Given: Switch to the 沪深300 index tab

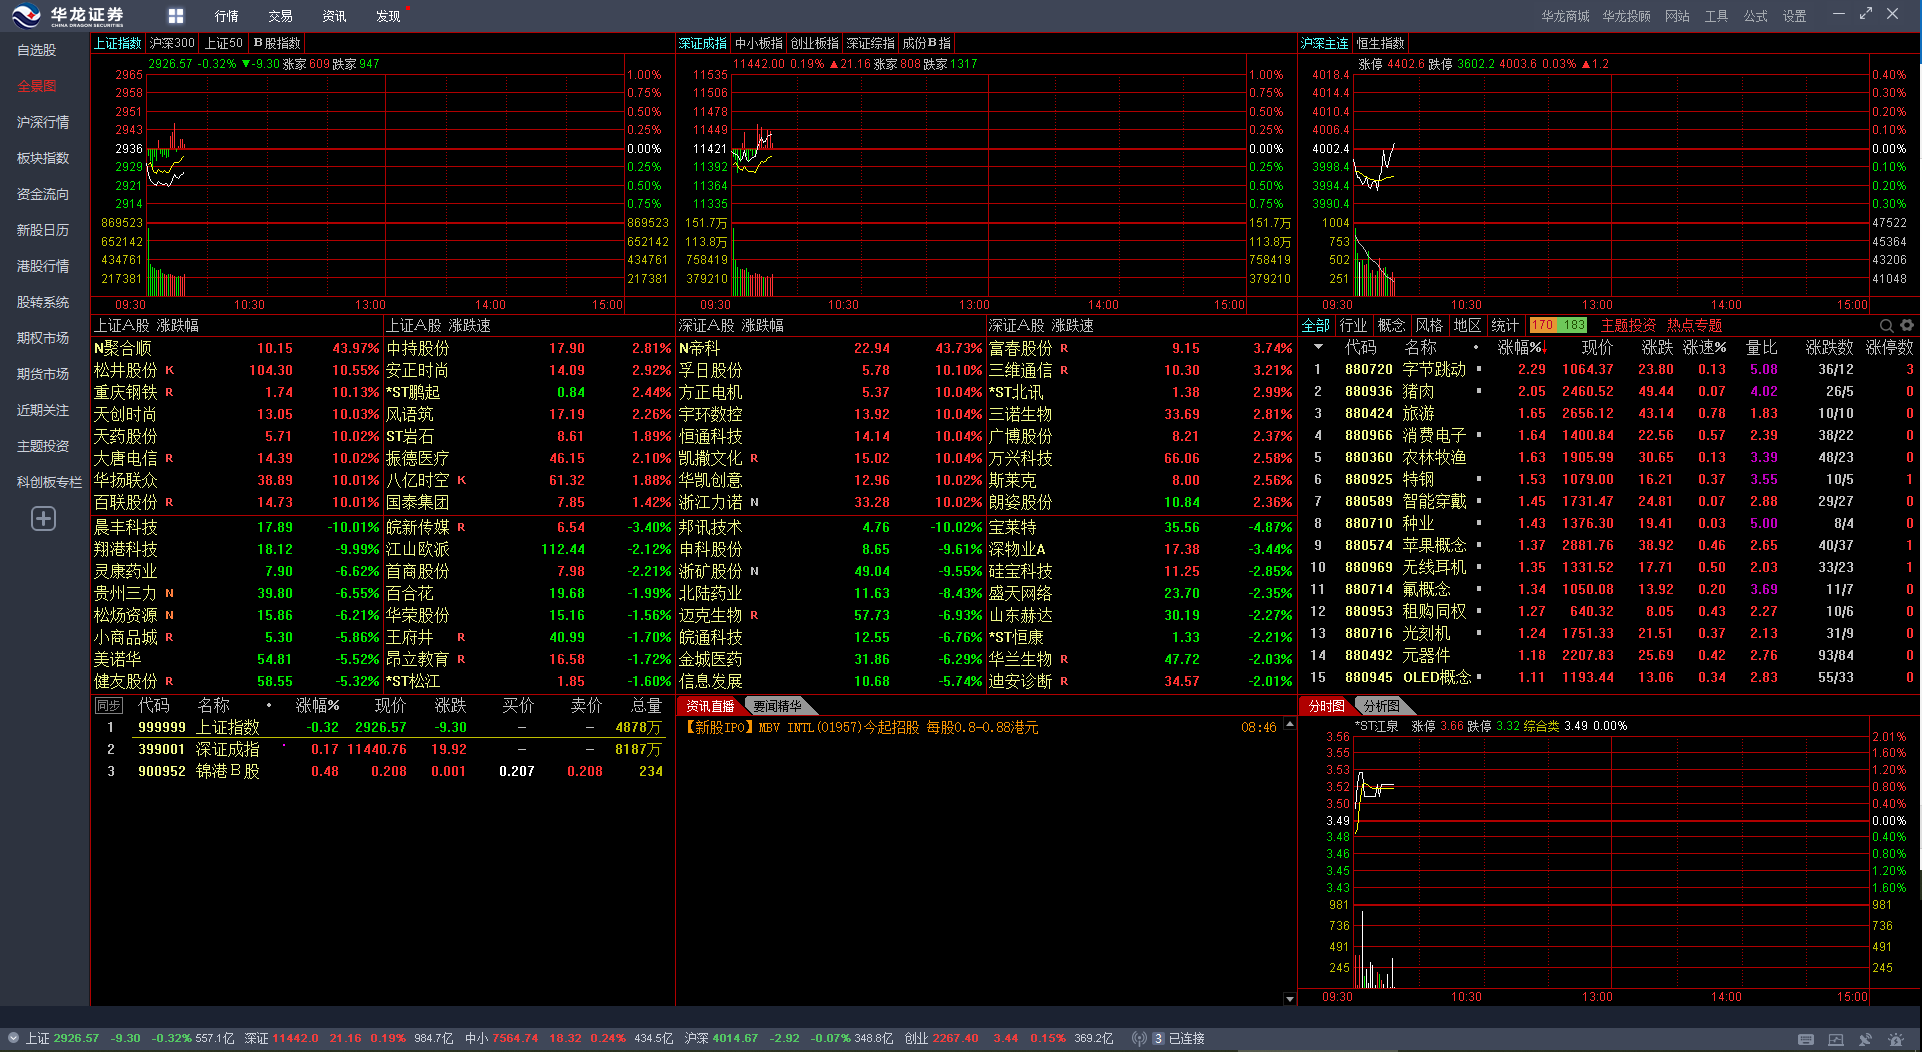Looking at the screenshot, I should point(172,43).
